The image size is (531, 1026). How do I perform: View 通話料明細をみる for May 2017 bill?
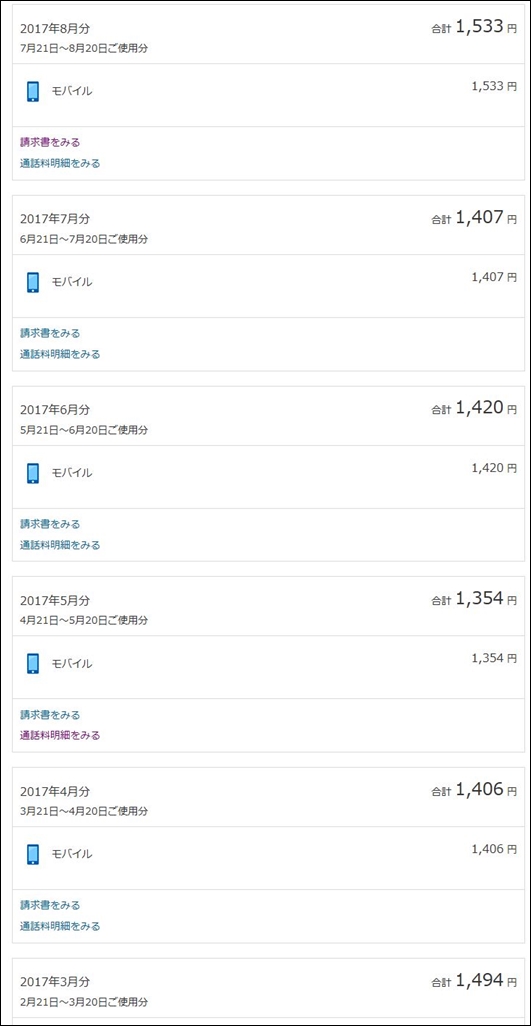pyautogui.click(x=60, y=735)
